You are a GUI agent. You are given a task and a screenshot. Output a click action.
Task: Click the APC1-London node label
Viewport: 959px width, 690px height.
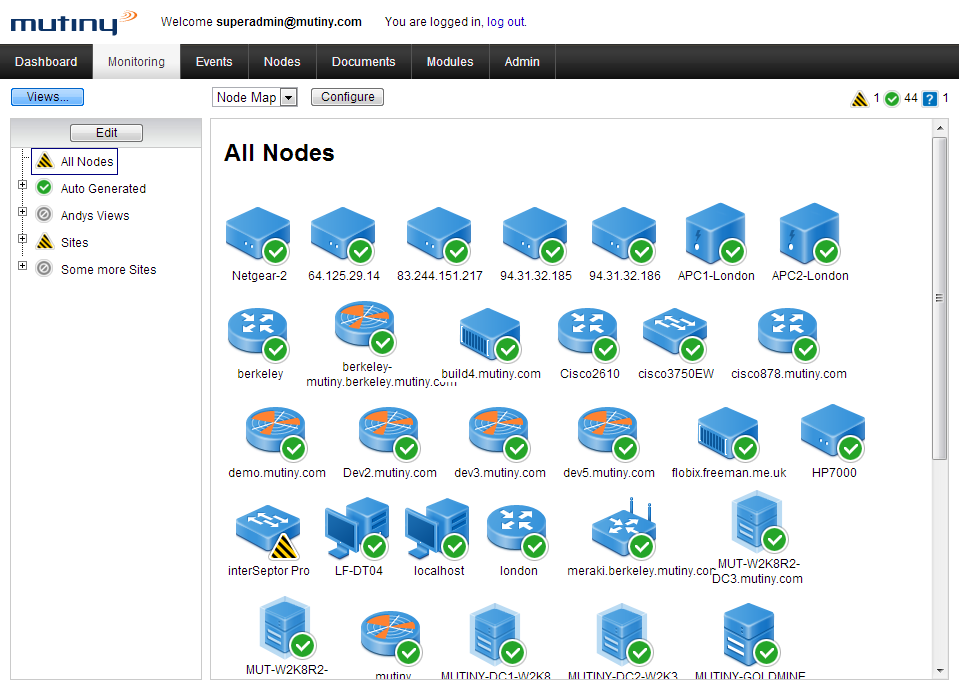coord(716,276)
